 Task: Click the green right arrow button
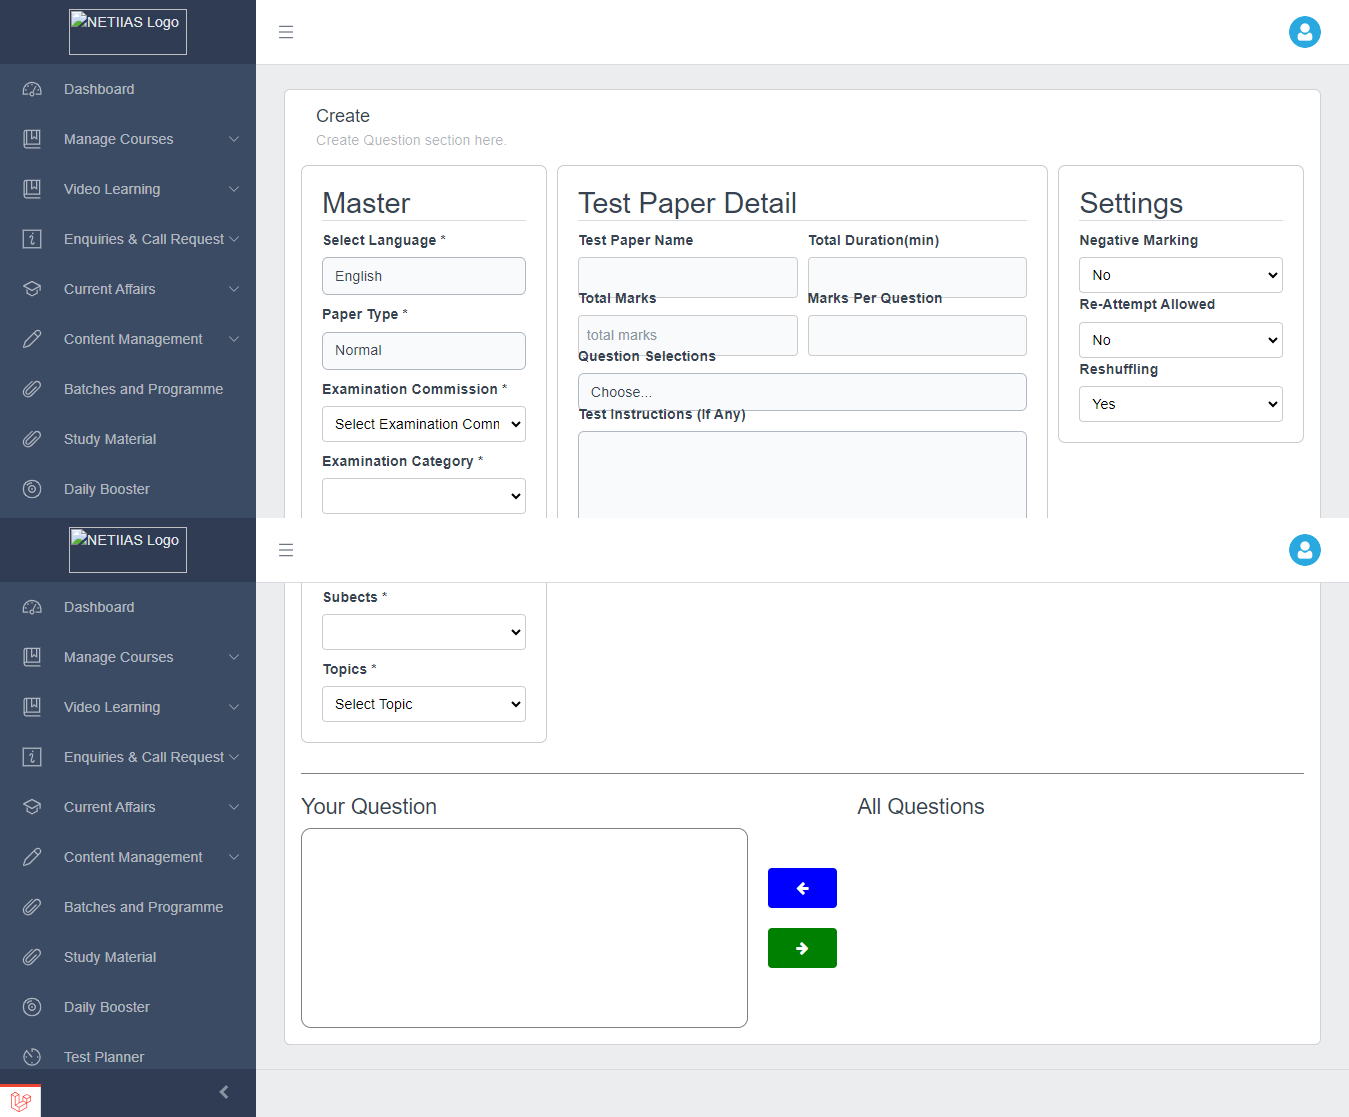(x=802, y=948)
